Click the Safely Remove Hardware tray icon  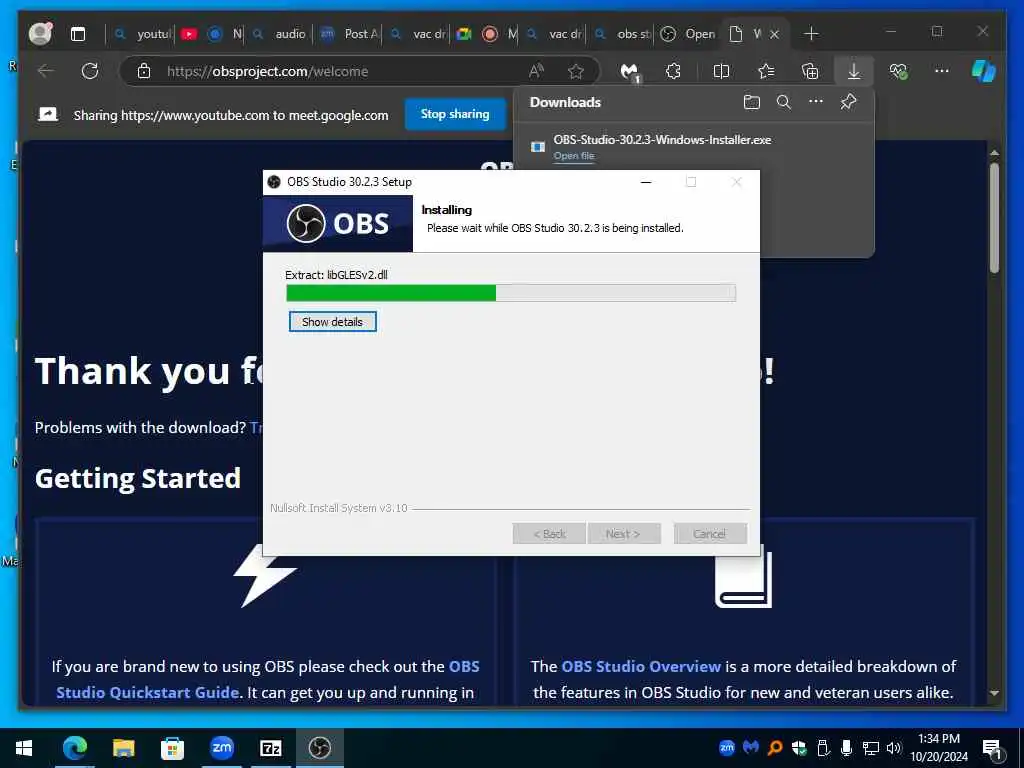click(823, 748)
